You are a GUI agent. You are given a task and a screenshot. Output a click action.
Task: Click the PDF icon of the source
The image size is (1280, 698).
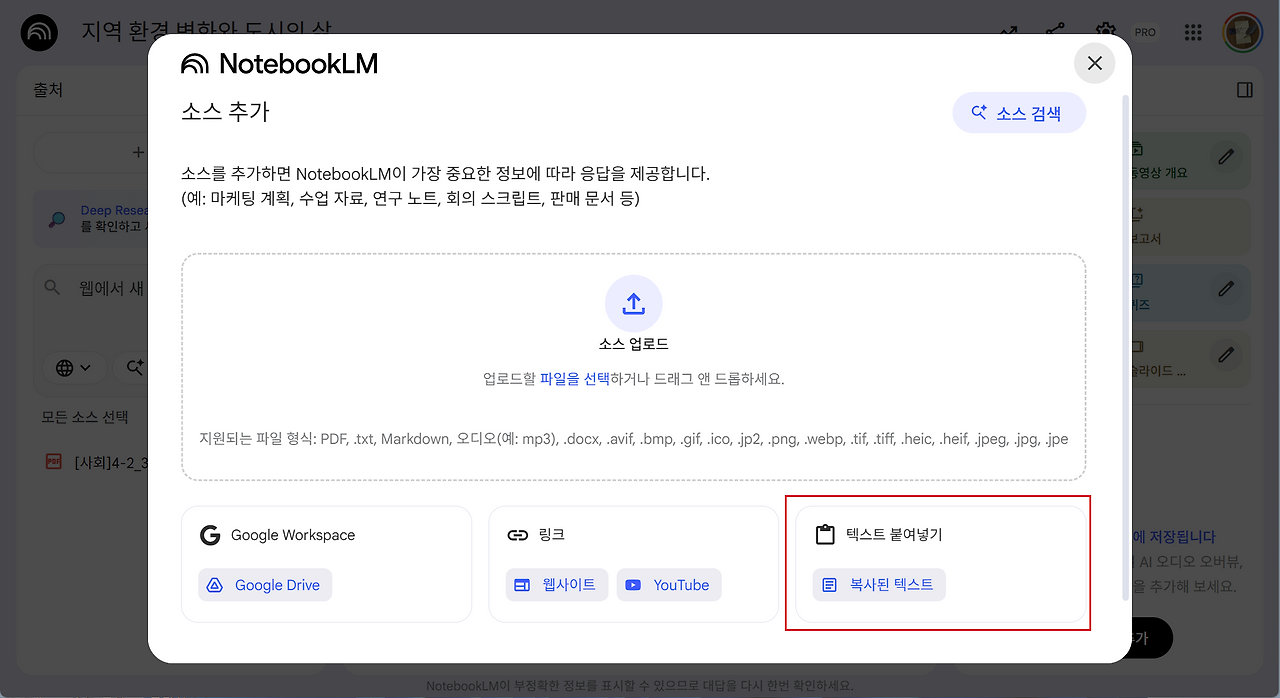click(x=53, y=461)
